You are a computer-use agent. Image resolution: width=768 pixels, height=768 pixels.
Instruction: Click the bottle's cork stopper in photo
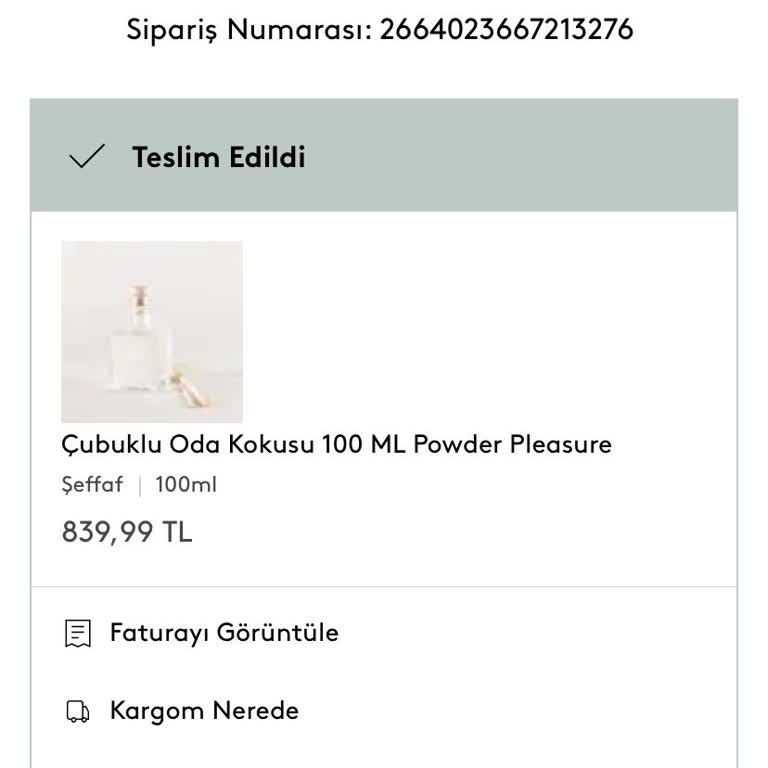click(x=141, y=298)
